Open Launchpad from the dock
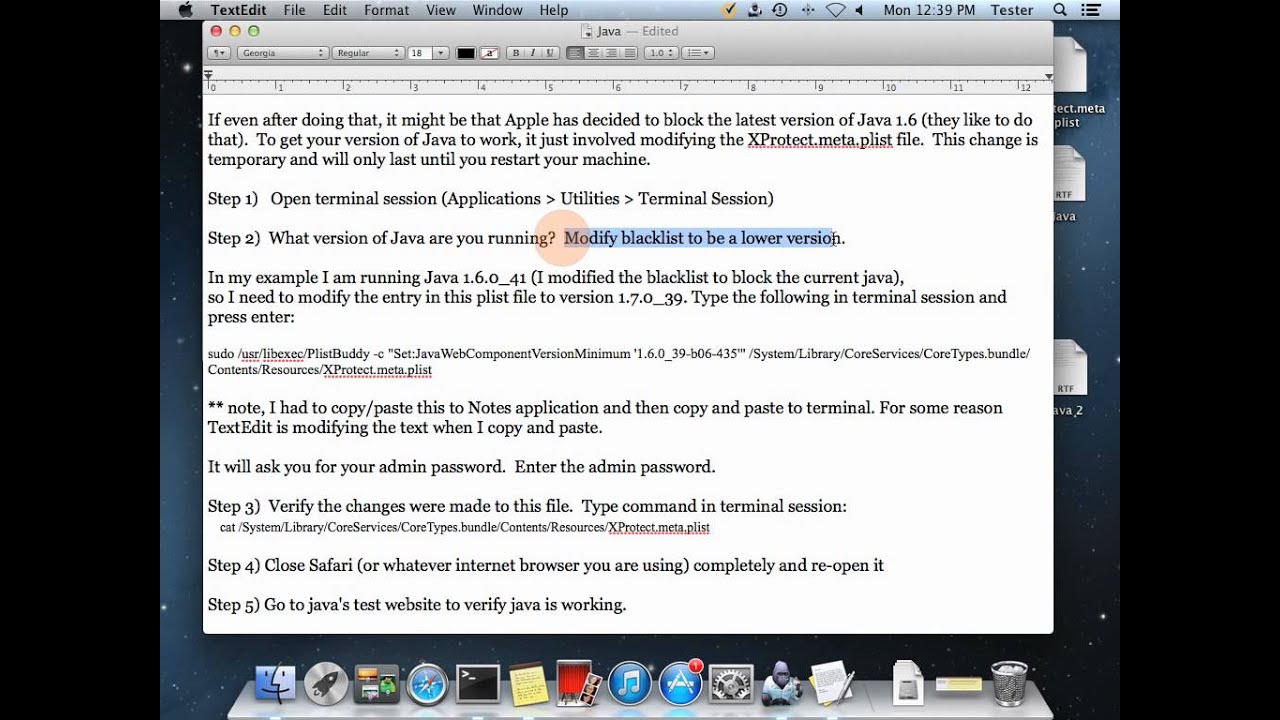This screenshot has height=720, width=1280. tap(326, 684)
